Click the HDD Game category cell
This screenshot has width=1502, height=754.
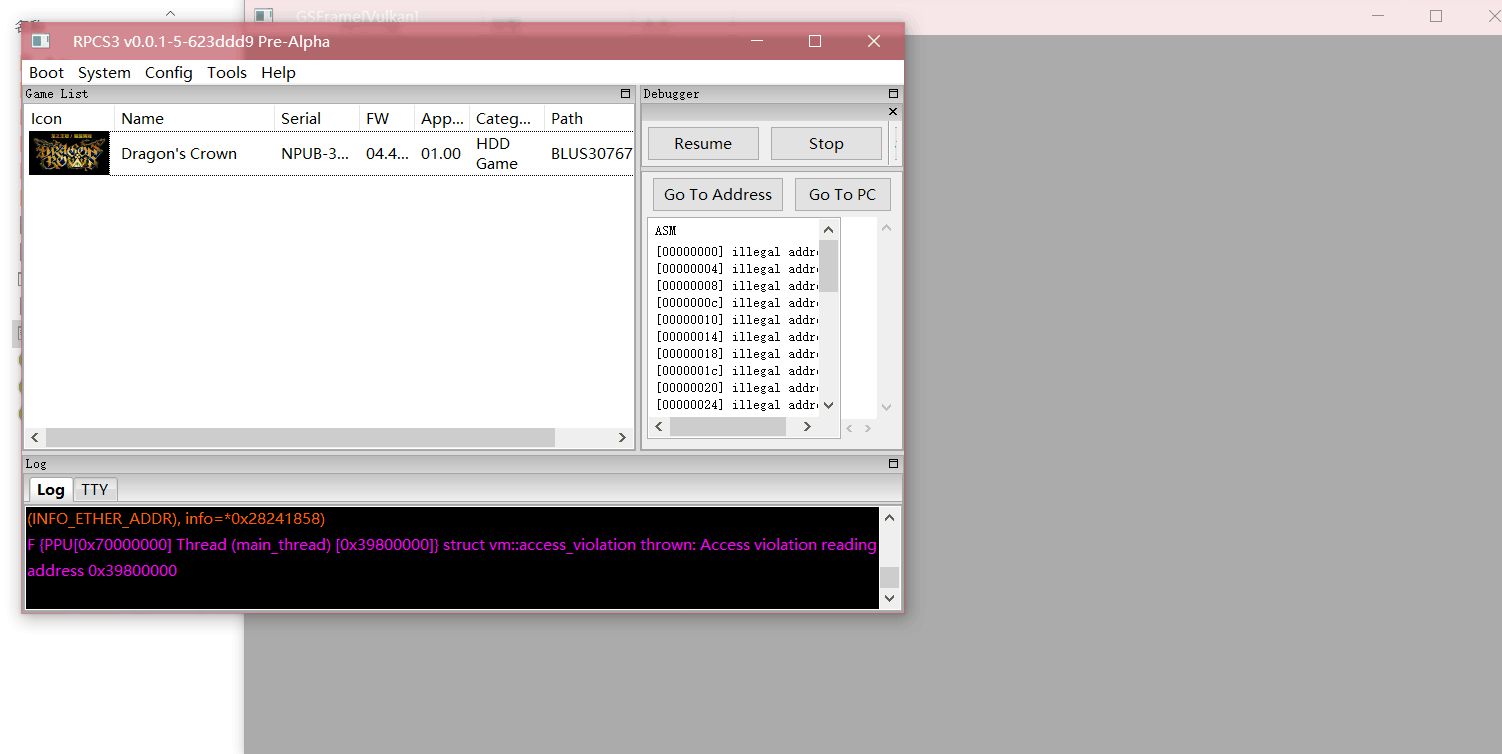tap(497, 154)
